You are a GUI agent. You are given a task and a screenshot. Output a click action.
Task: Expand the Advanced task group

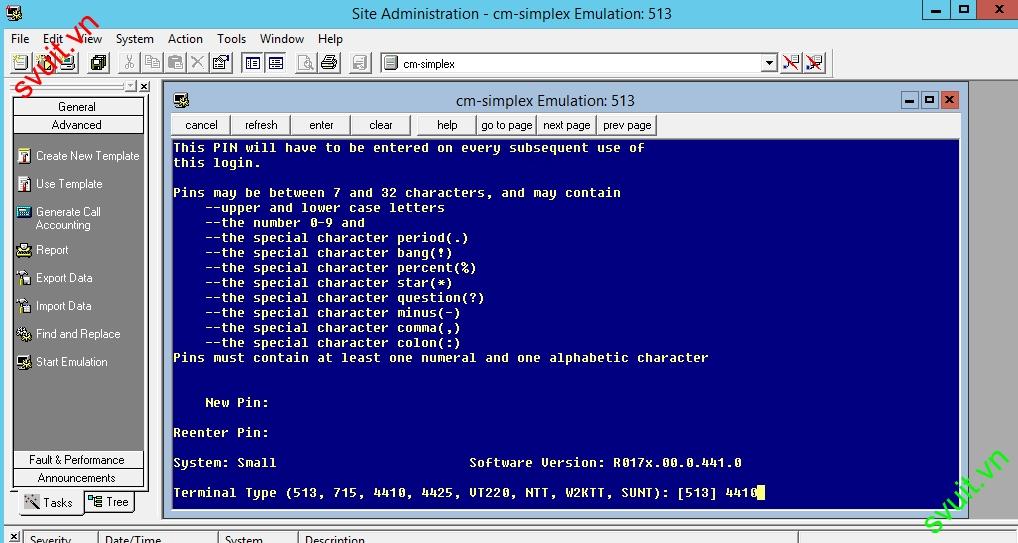(x=78, y=125)
